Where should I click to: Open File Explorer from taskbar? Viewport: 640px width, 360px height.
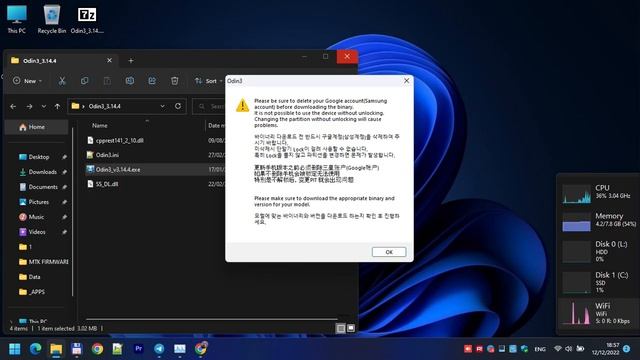click(x=56, y=349)
